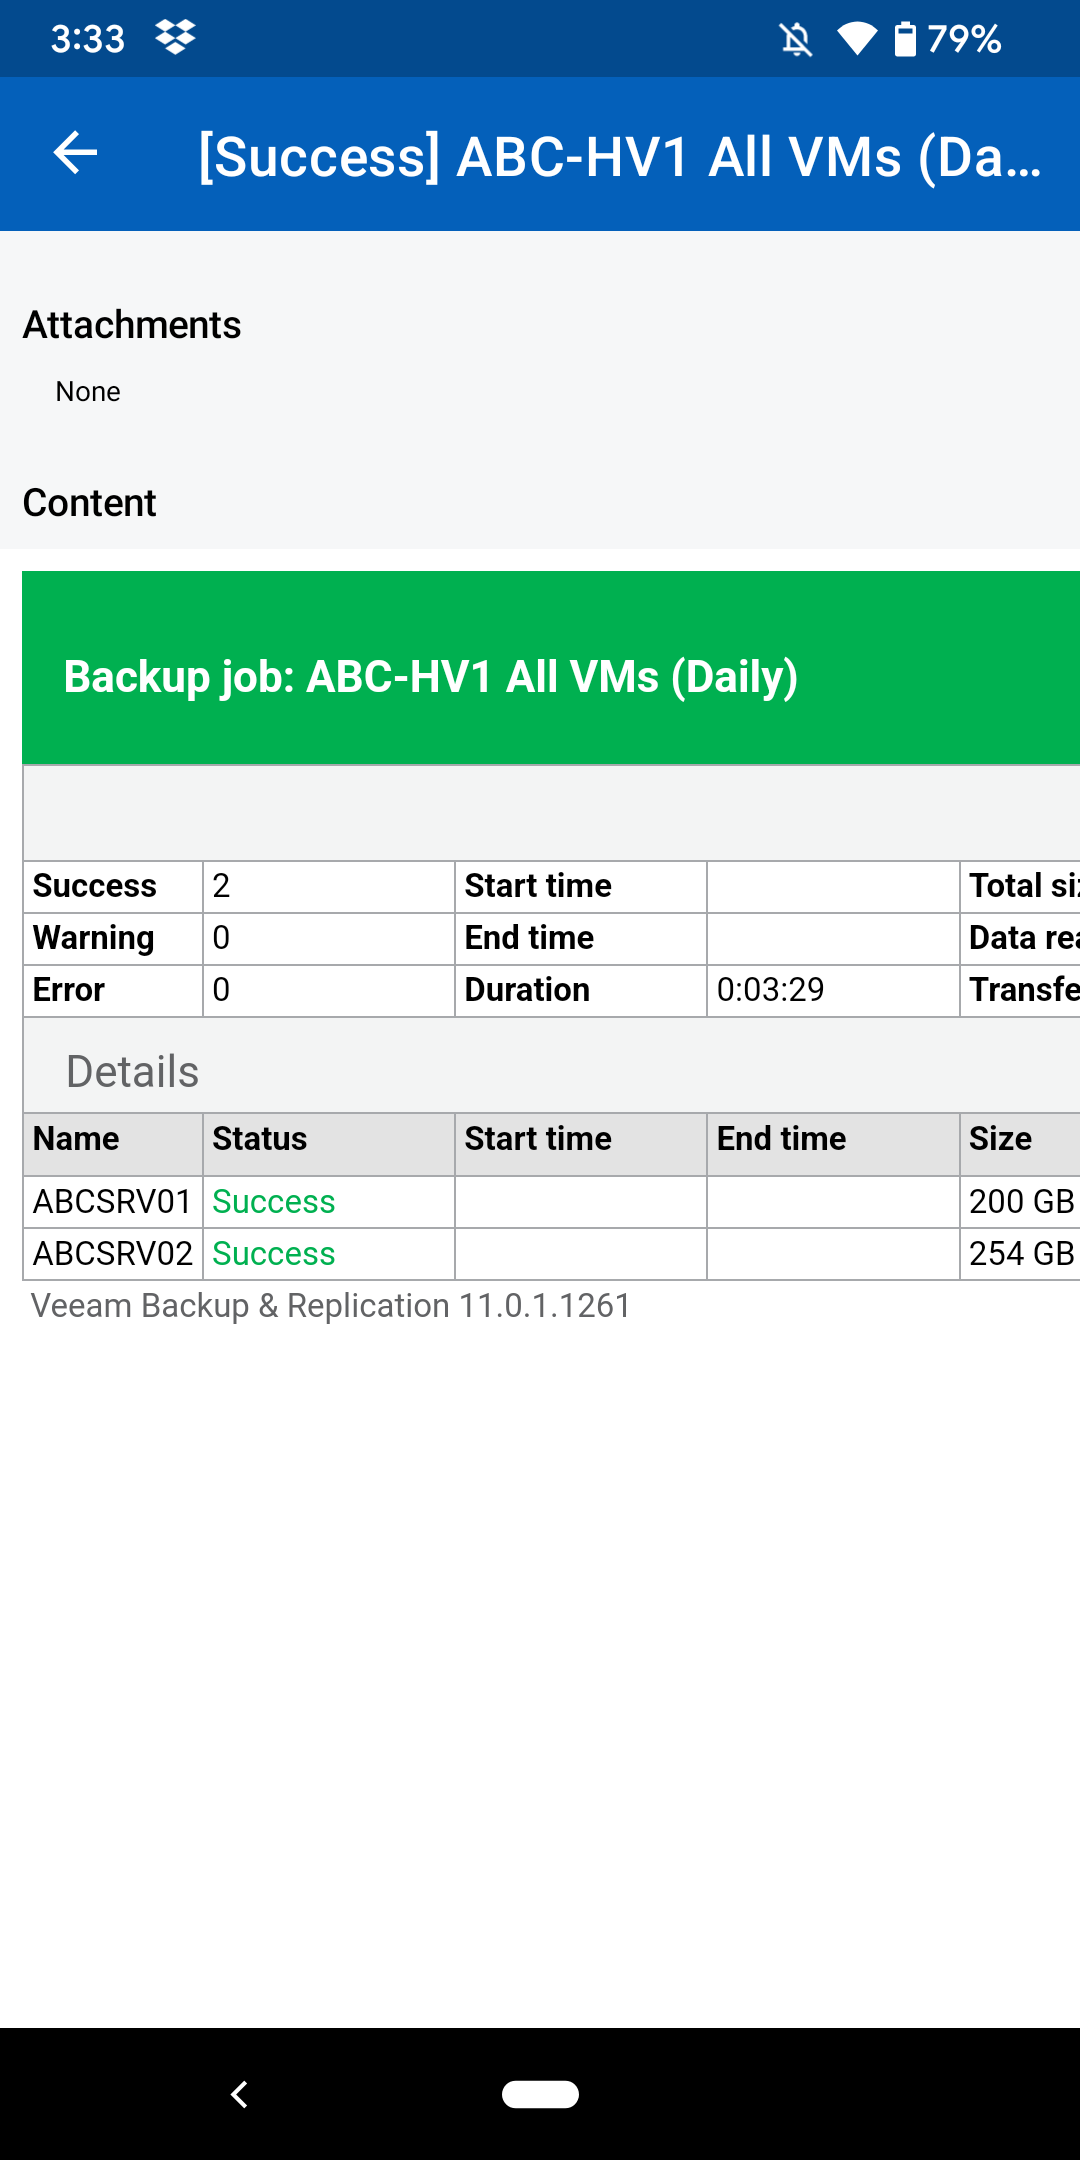Screen dimensions: 1080x2160
Task: Tap the Status column header
Action: point(260,1139)
